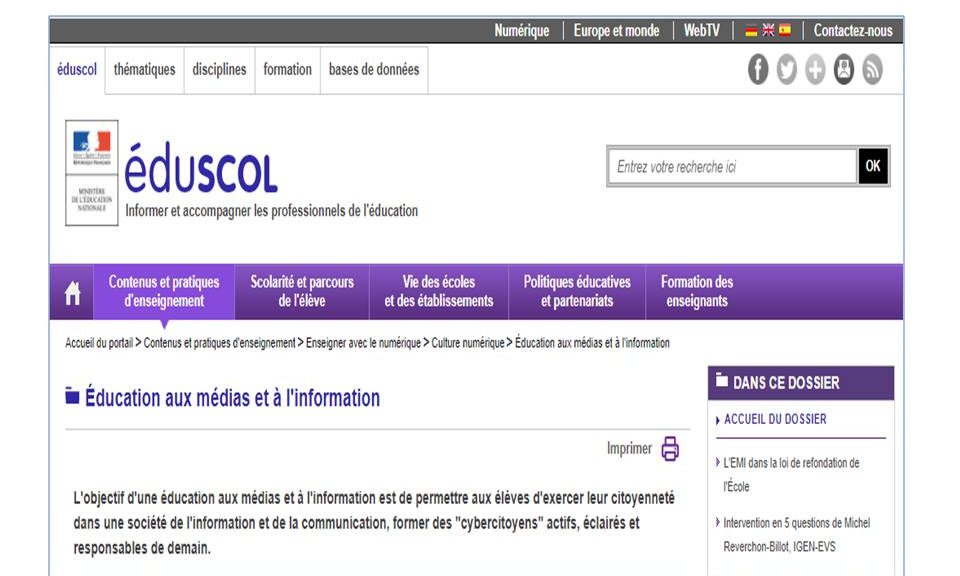Open the Viadeo profile icon
The height and width of the screenshot is (576, 960).
point(844,69)
